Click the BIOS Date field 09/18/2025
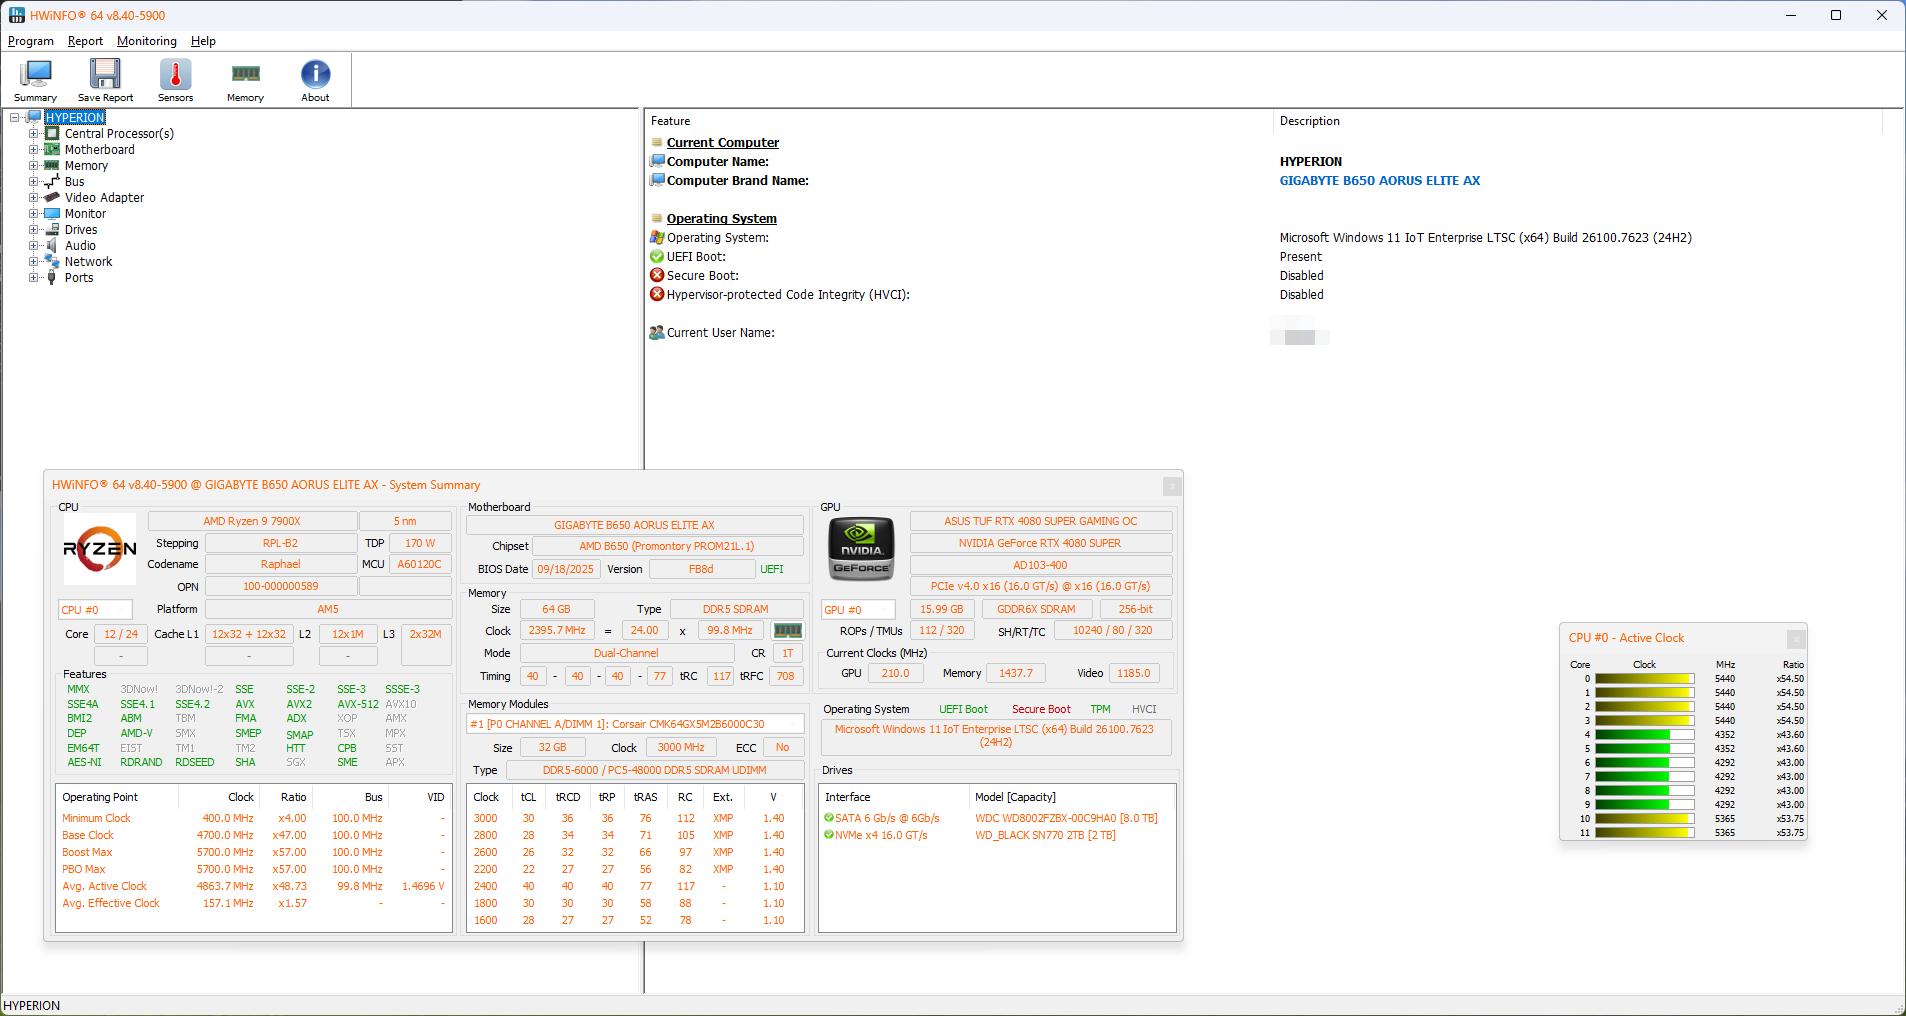The image size is (1906, 1016). coord(565,569)
